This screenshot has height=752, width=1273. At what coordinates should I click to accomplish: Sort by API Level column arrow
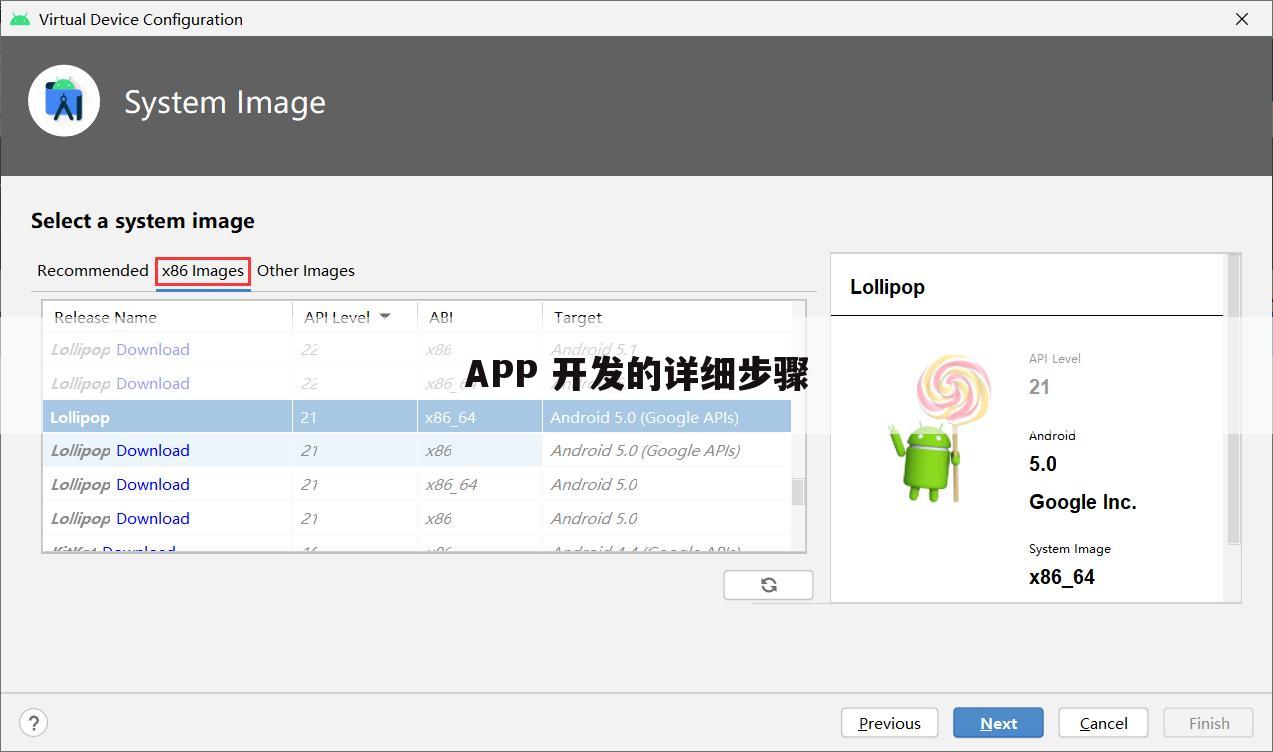385,317
